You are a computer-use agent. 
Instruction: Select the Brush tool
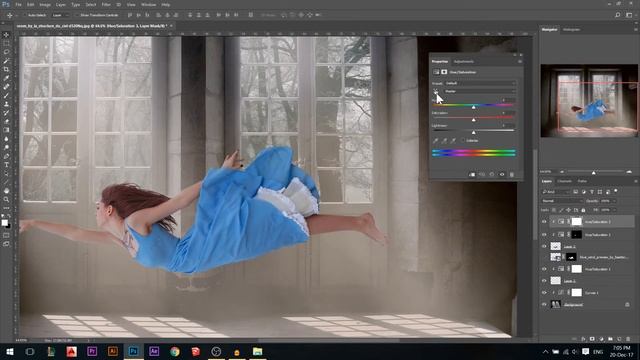click(6, 96)
